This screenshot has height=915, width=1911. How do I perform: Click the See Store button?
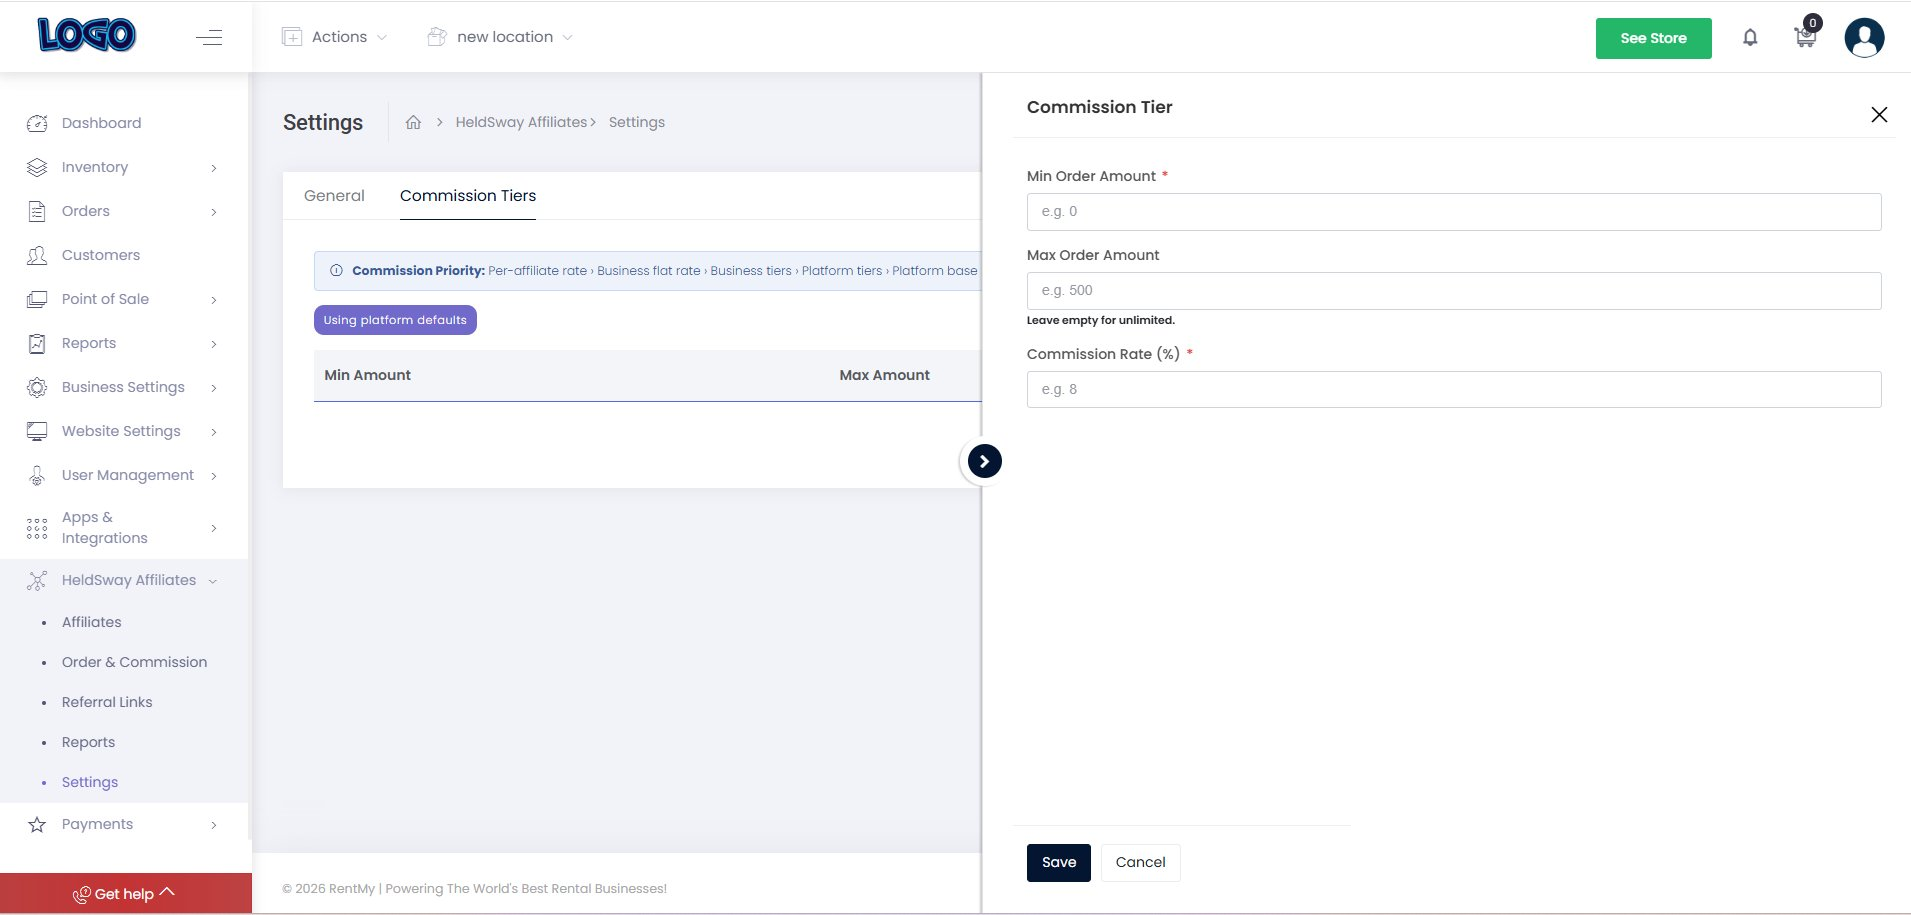[x=1653, y=38]
